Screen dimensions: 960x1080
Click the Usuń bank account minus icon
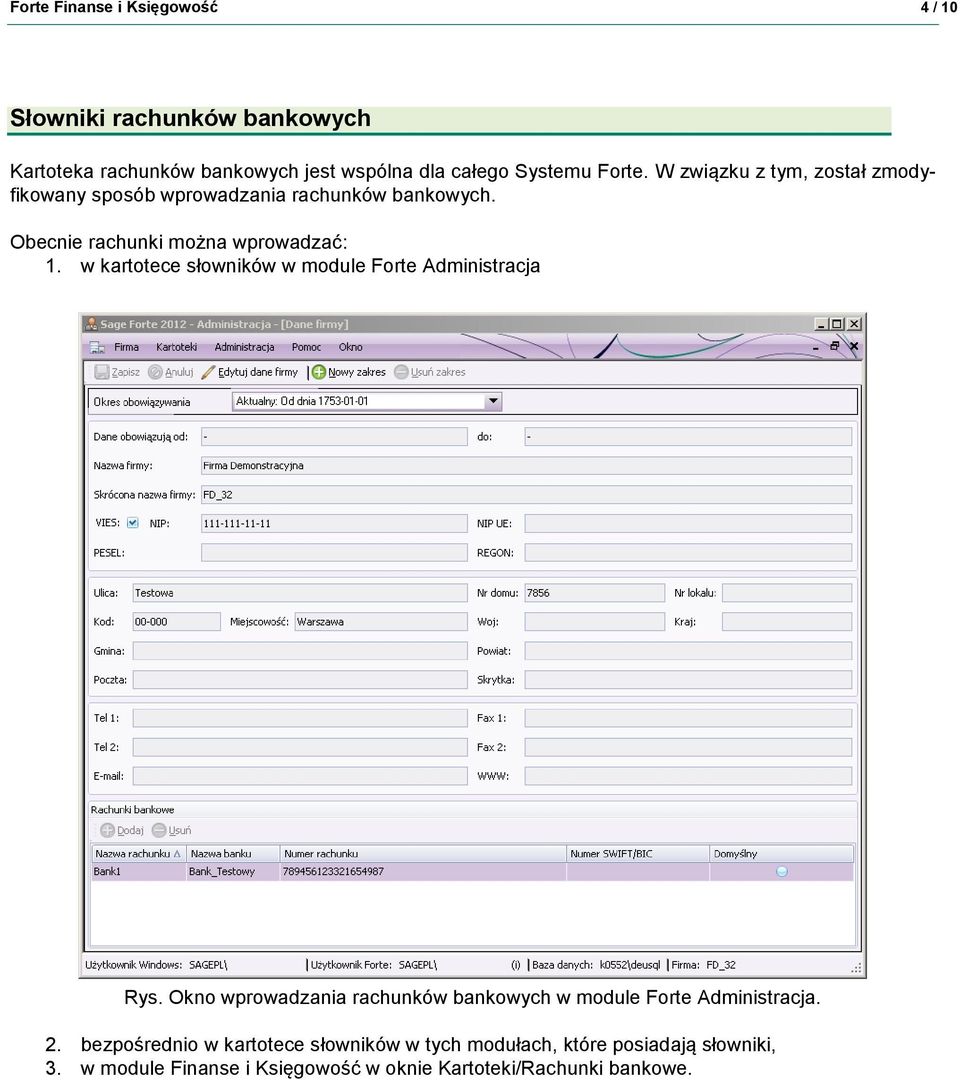pyautogui.click(x=159, y=830)
